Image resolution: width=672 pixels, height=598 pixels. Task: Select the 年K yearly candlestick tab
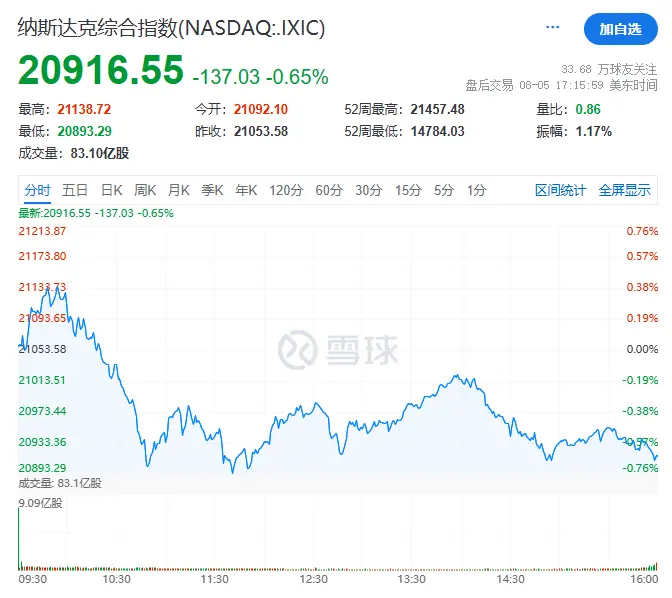[x=246, y=190]
